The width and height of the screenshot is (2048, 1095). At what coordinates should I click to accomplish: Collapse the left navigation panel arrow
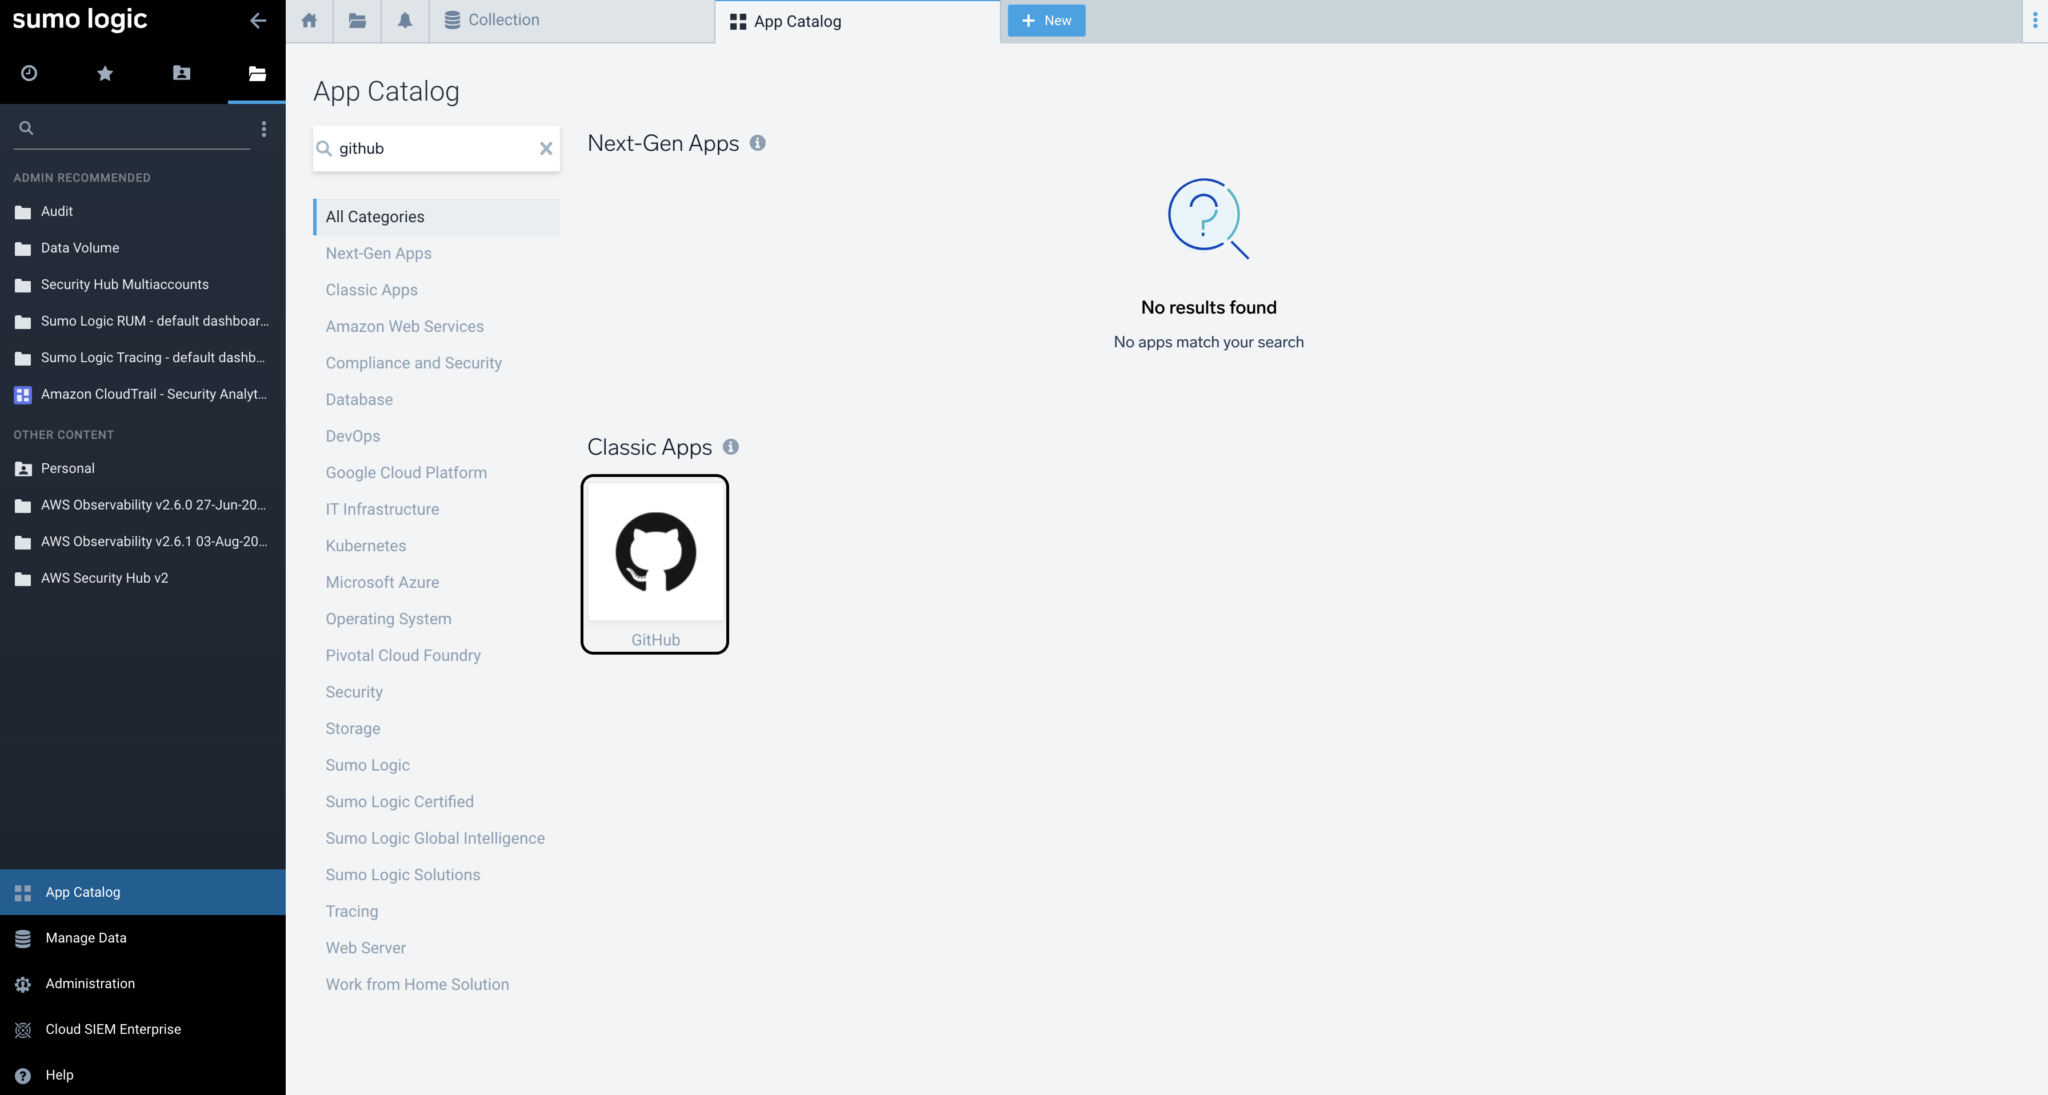point(258,20)
